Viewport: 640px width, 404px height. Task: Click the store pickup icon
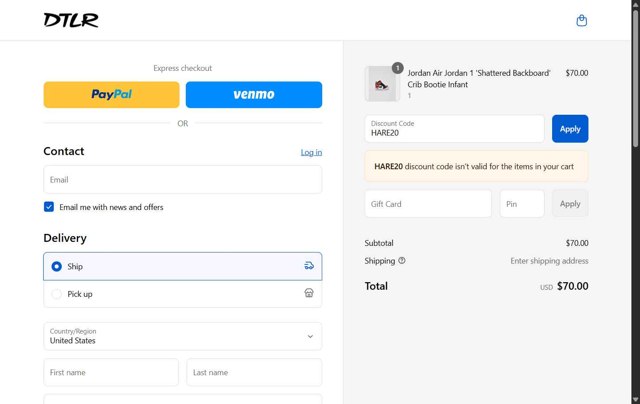click(309, 294)
